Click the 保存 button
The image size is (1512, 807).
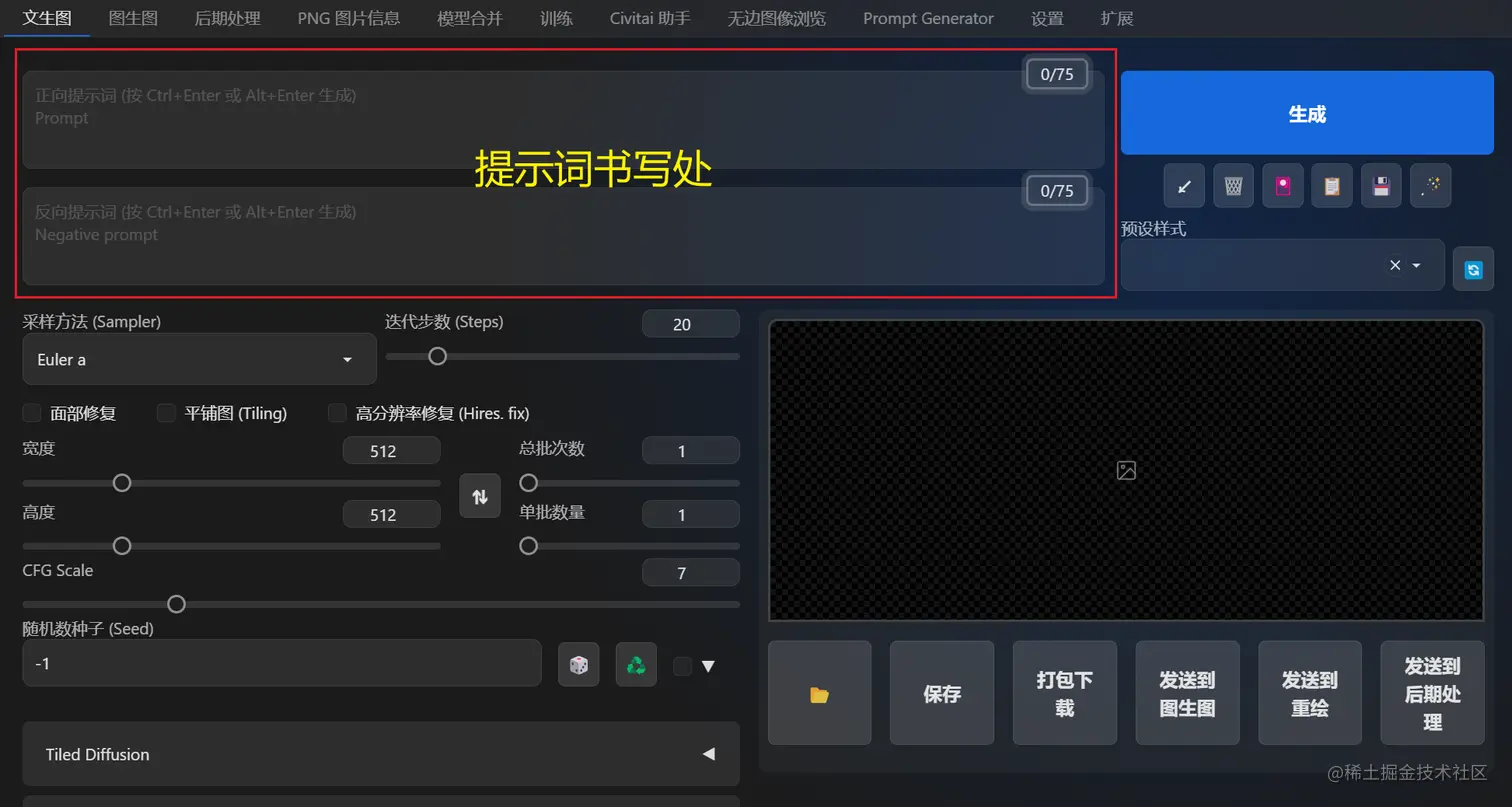(x=942, y=693)
